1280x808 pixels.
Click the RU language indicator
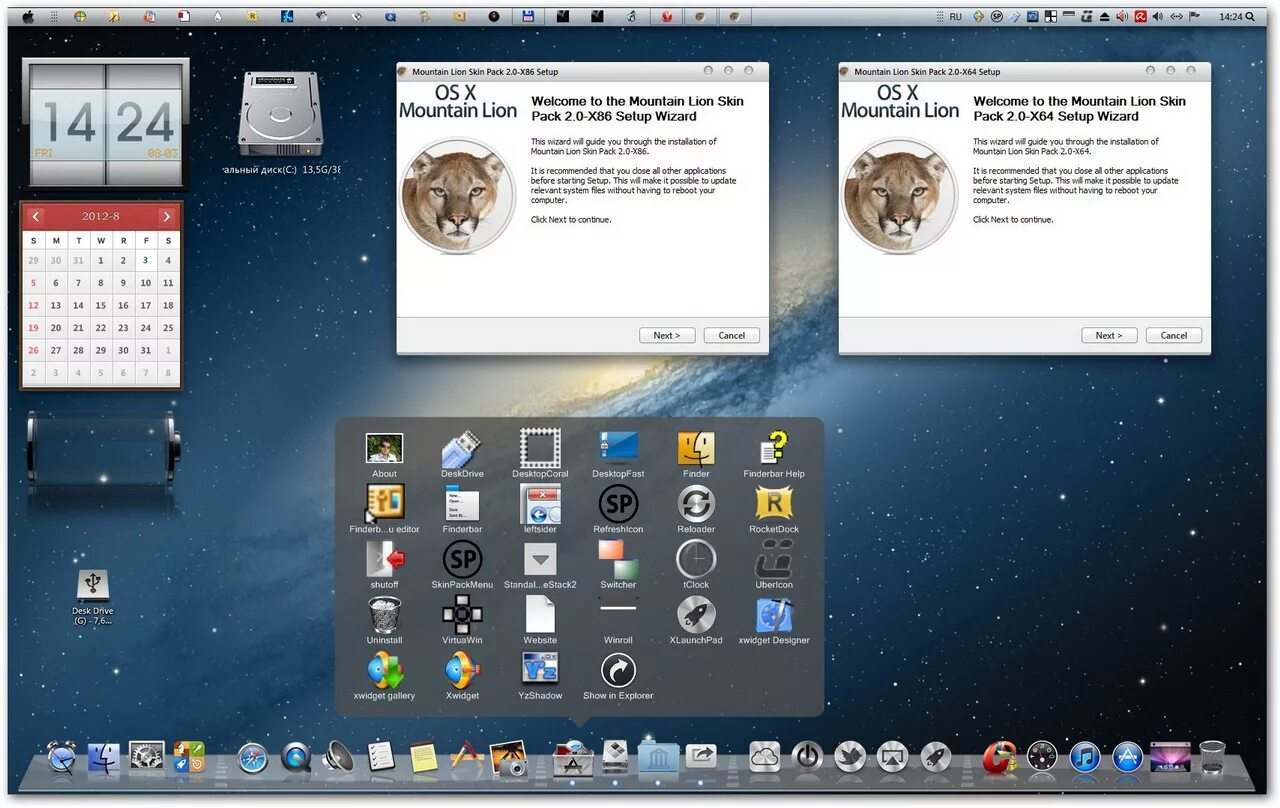[955, 17]
